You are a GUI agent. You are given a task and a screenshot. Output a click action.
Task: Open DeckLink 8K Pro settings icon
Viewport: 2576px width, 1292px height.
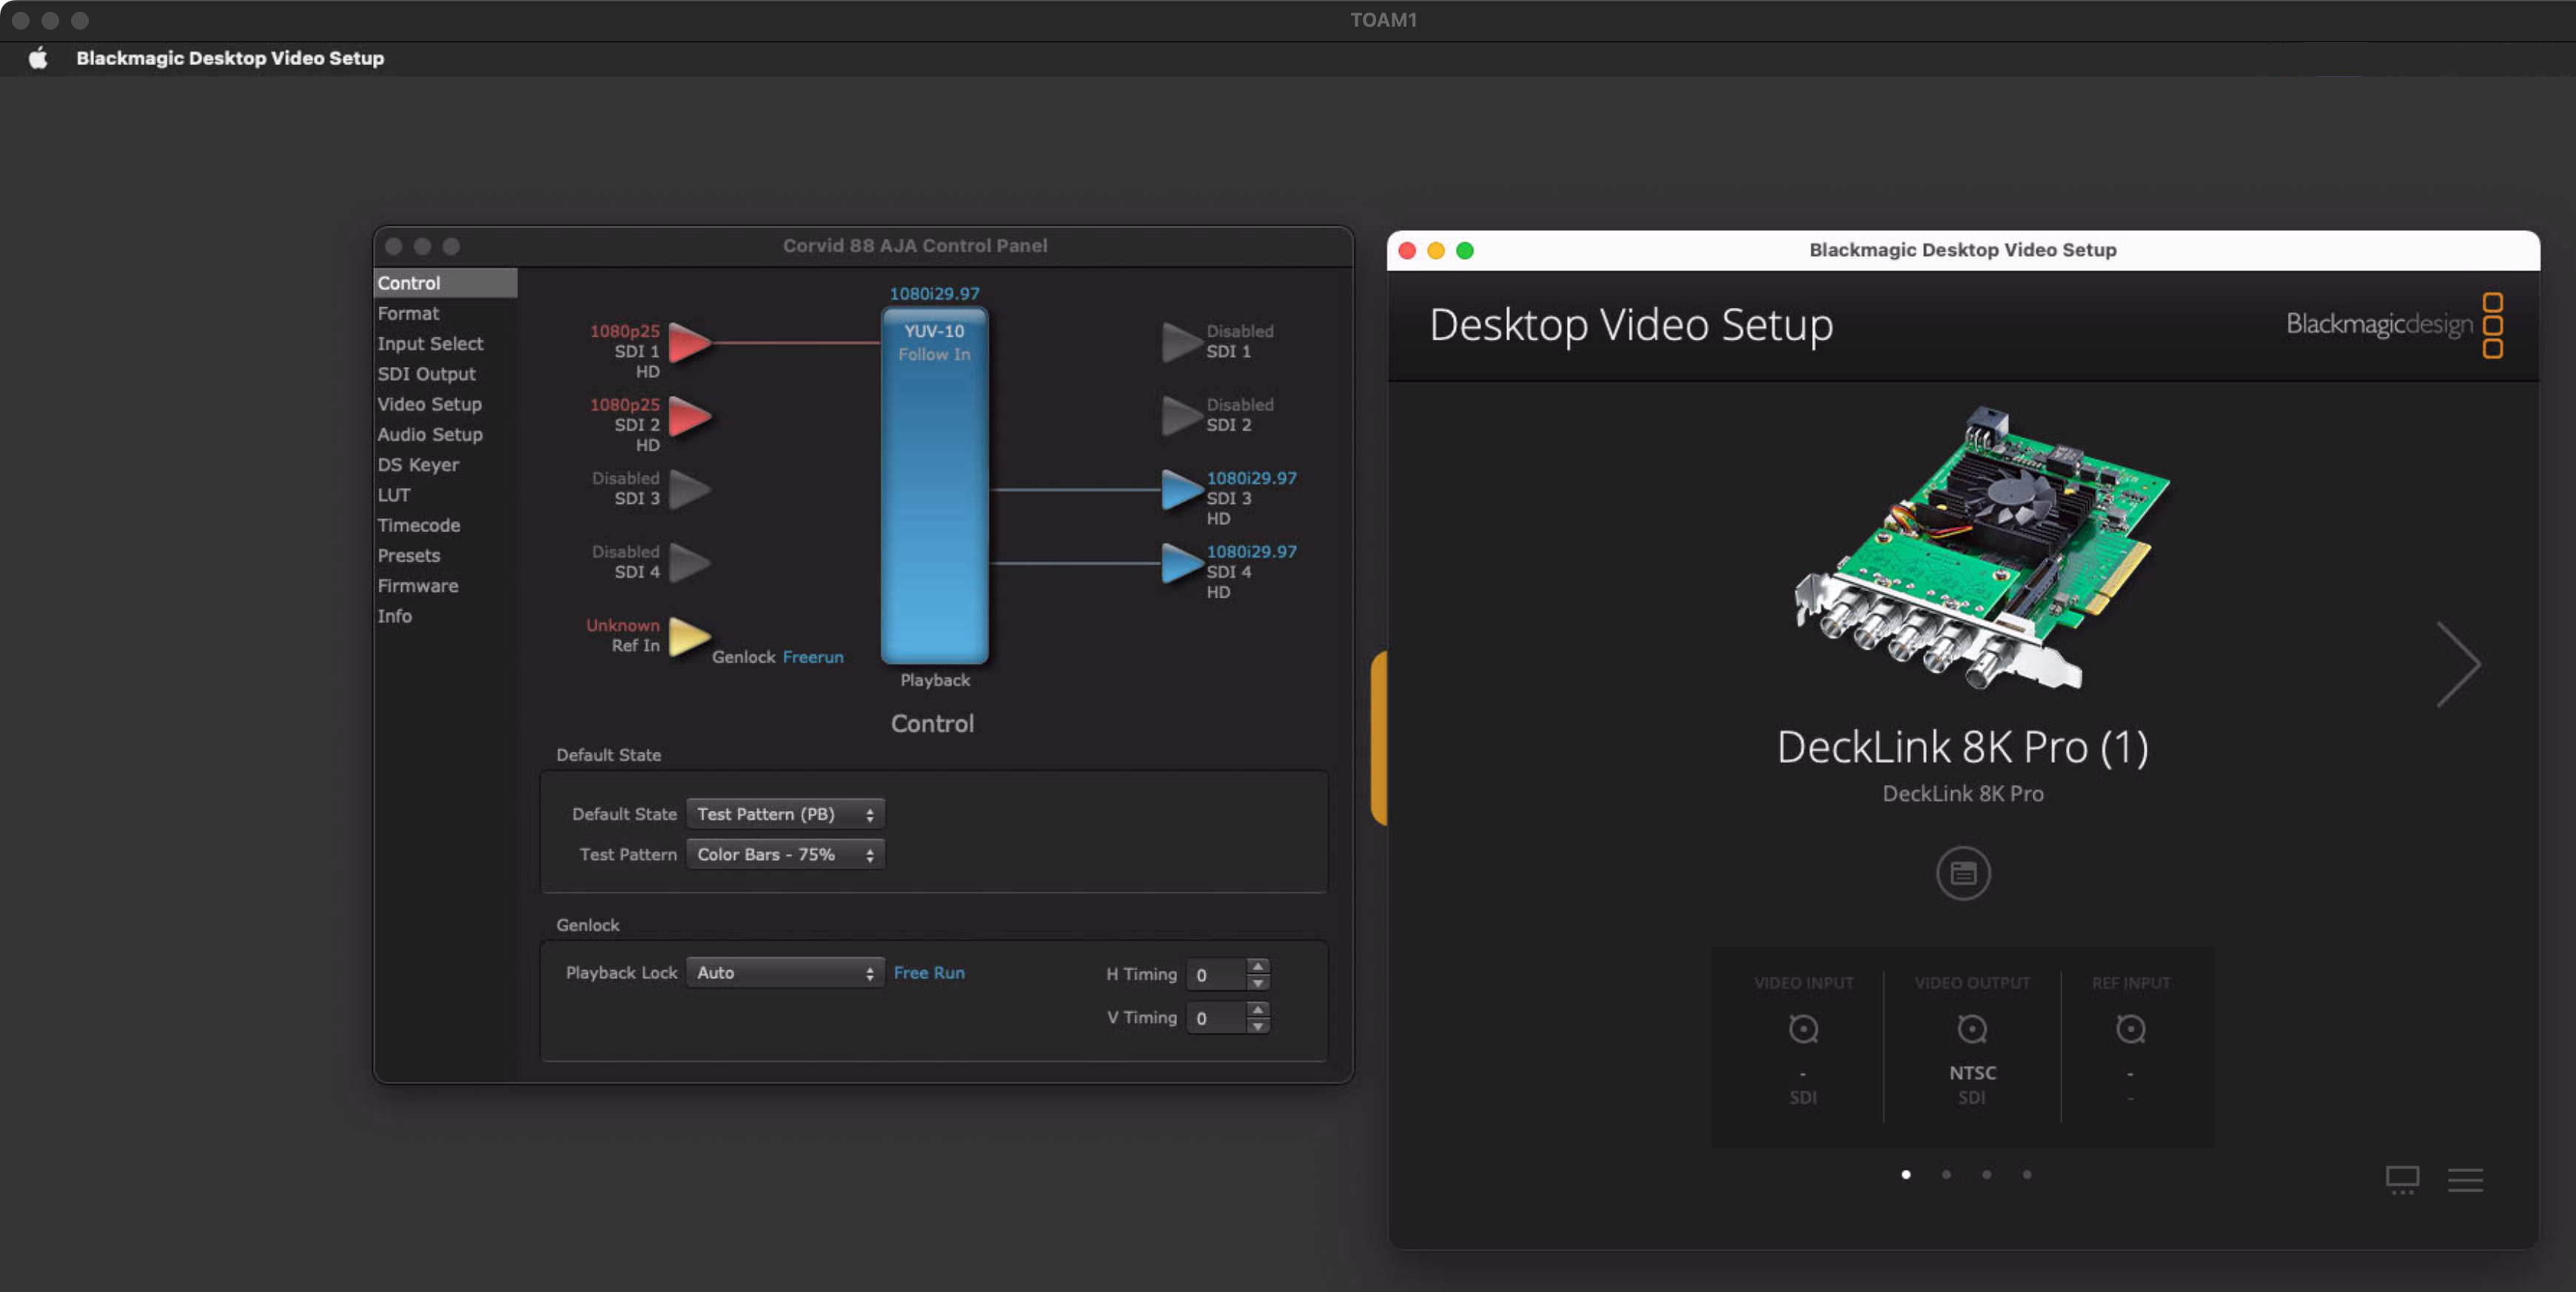coord(1962,873)
